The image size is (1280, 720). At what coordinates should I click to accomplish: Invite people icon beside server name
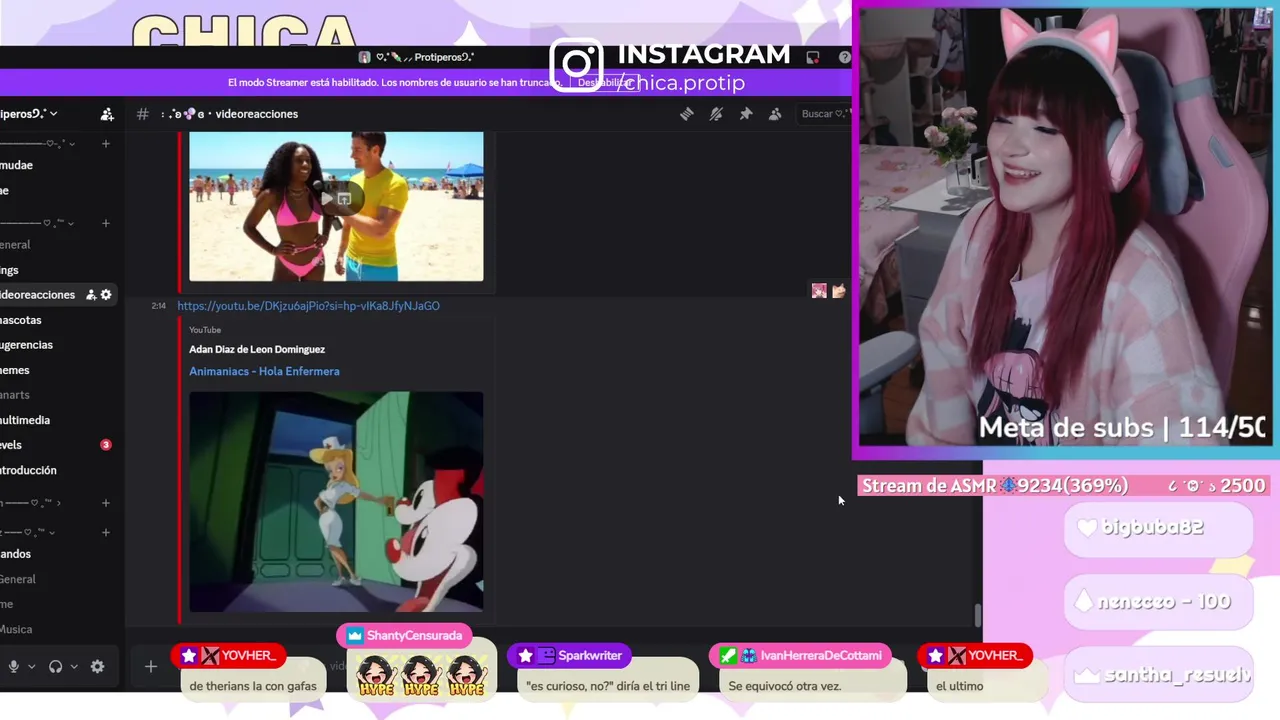click(x=107, y=114)
